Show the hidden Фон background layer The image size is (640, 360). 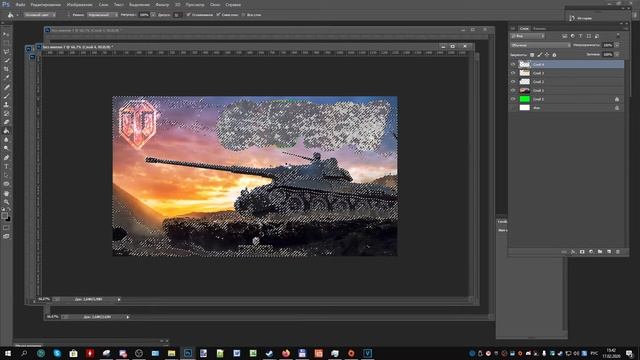(x=513, y=108)
